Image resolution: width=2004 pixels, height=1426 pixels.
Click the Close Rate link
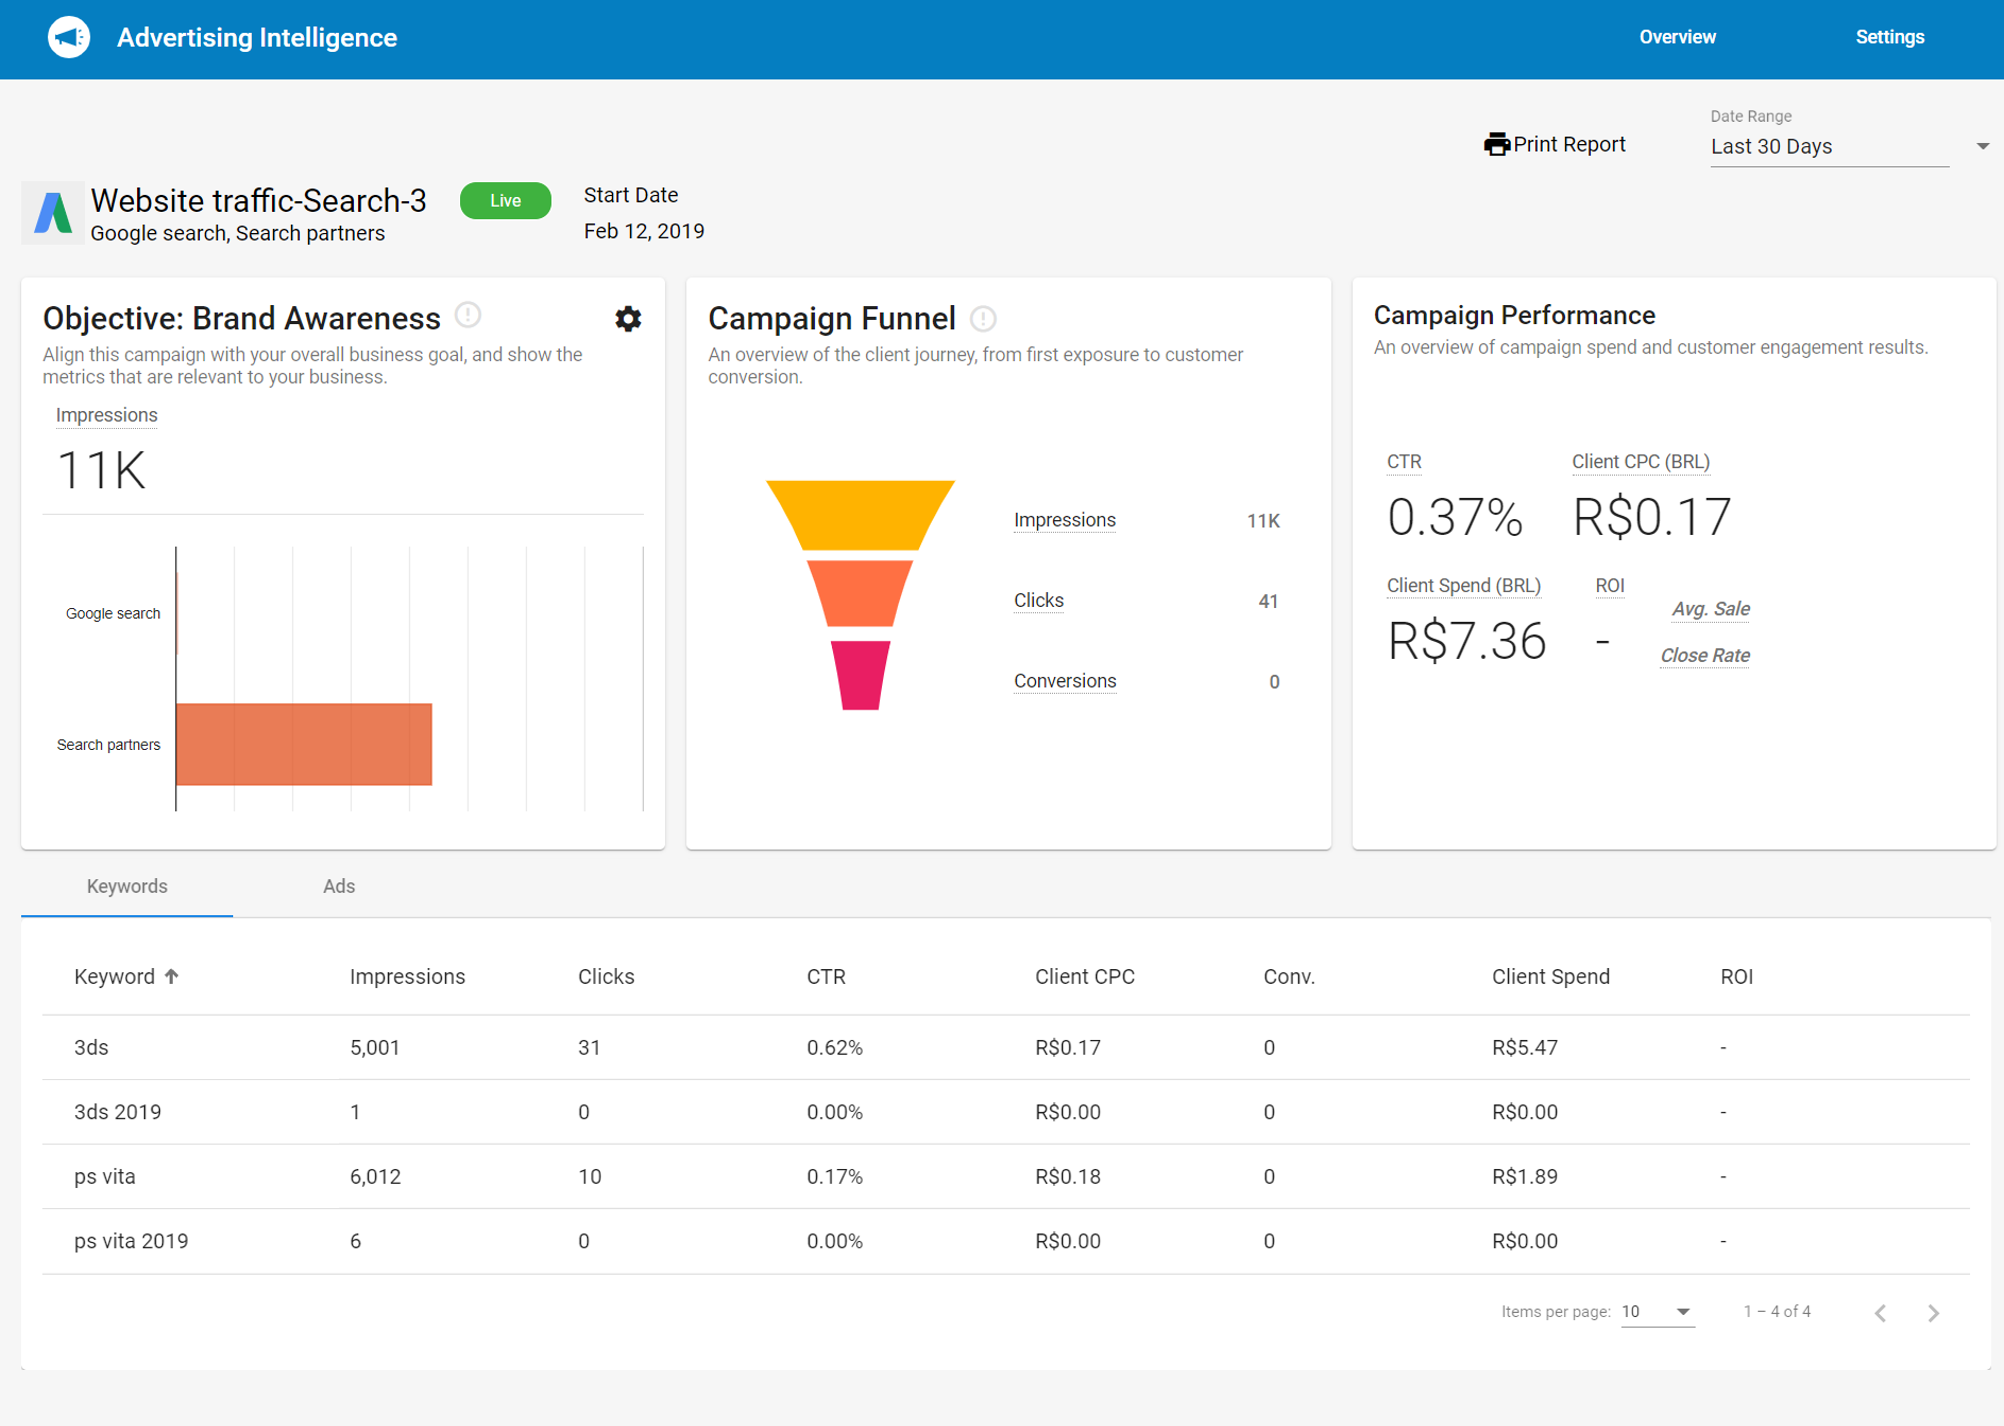[x=1705, y=656]
